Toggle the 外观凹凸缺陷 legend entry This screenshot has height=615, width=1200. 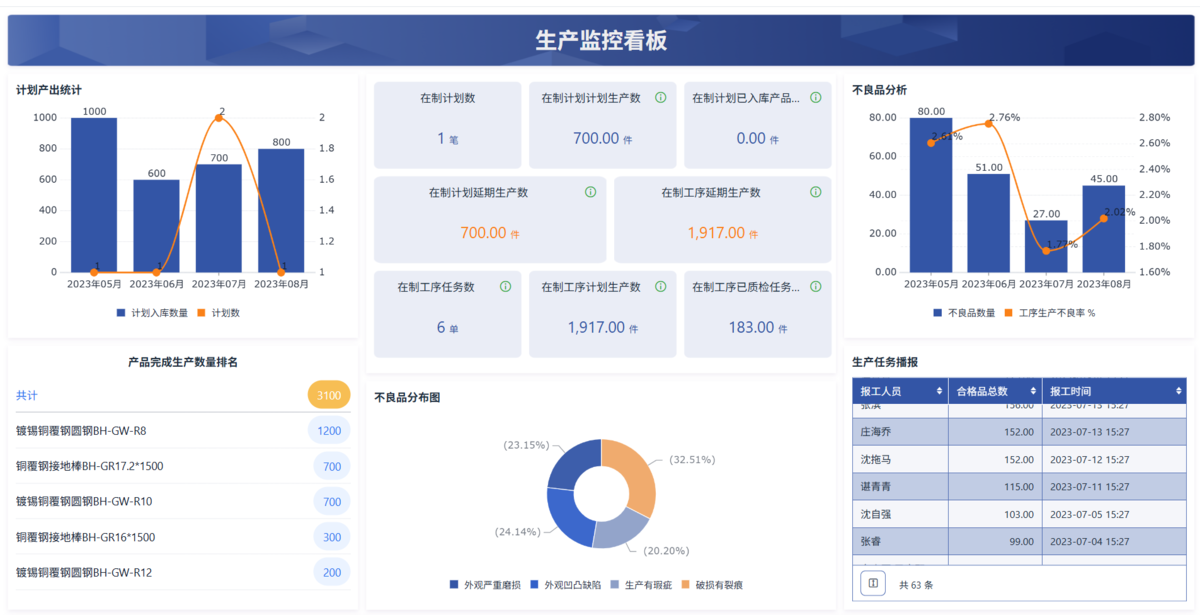566,585
